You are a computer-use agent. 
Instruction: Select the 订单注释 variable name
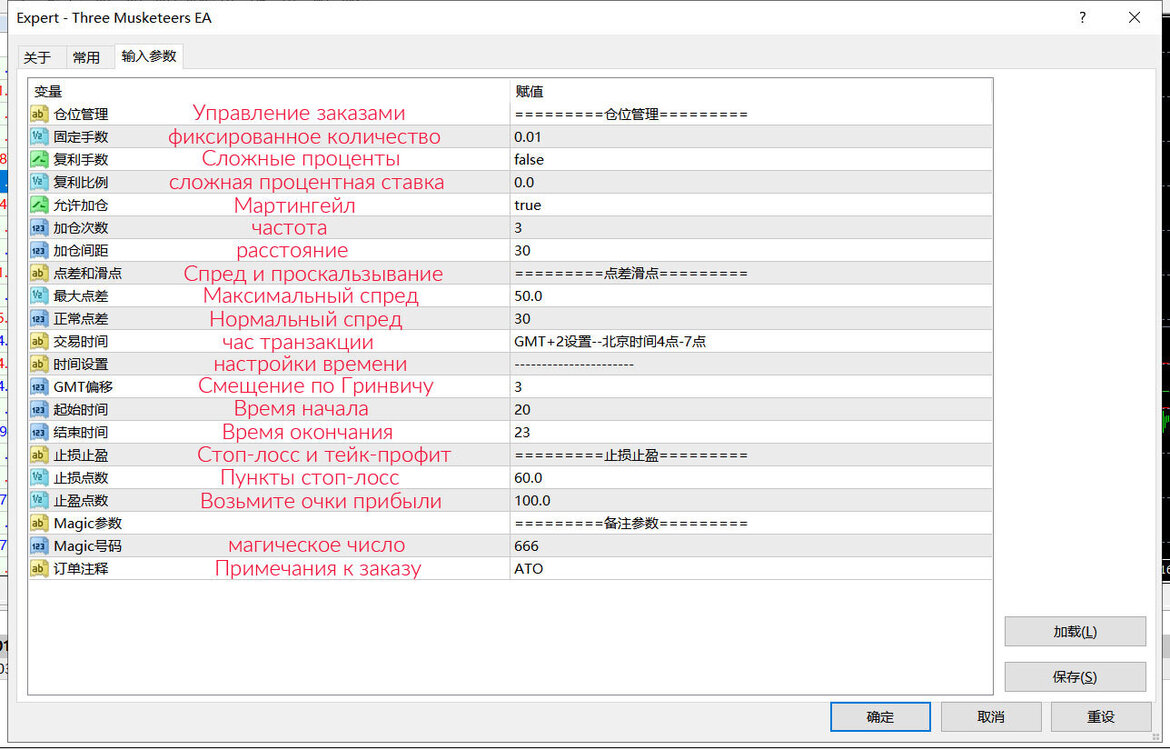[81, 569]
